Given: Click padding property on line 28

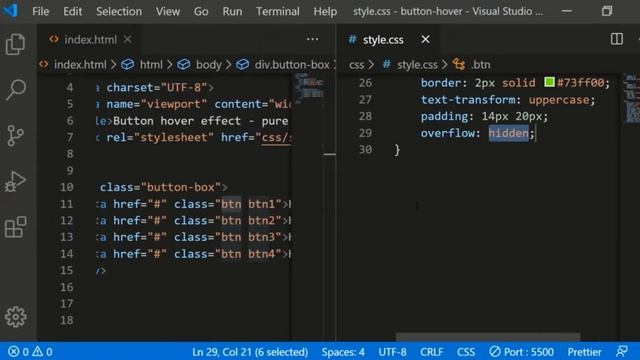Looking at the screenshot, I should click(444, 116).
